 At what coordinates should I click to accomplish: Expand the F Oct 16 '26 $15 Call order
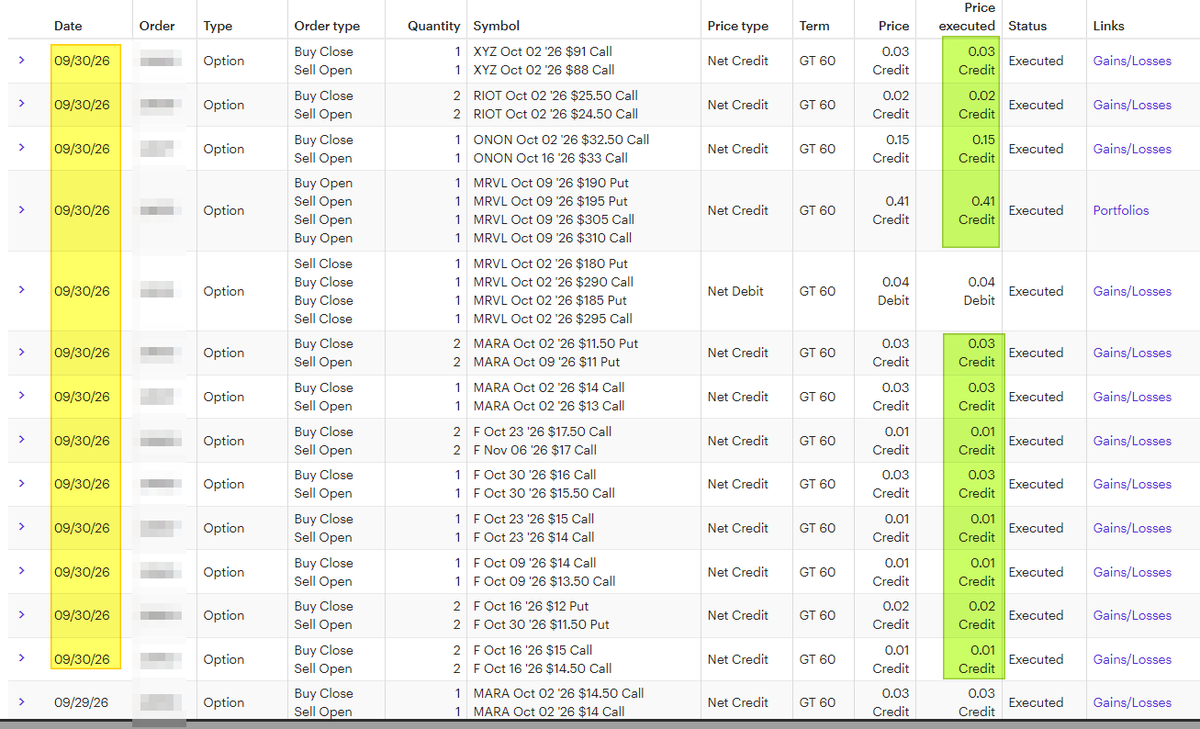tap(21, 659)
